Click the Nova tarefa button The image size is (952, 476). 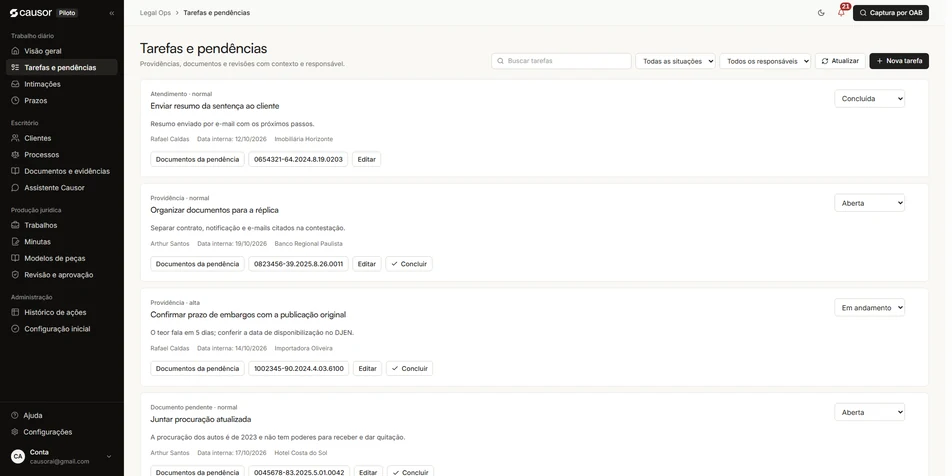899,61
